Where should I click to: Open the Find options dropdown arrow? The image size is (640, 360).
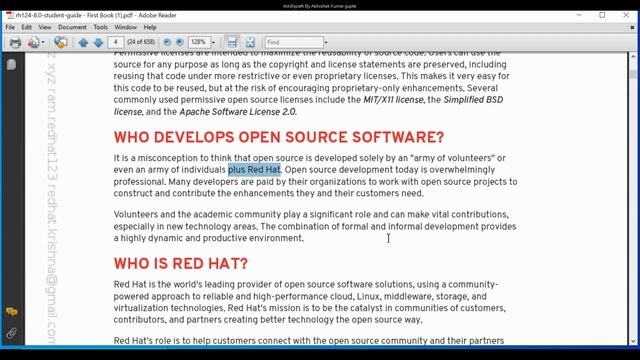[326, 42]
